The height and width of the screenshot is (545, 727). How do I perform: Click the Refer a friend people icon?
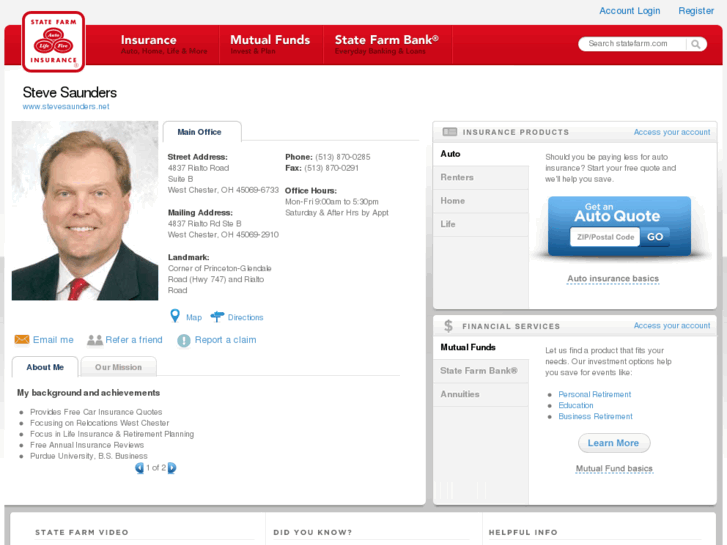coord(95,340)
